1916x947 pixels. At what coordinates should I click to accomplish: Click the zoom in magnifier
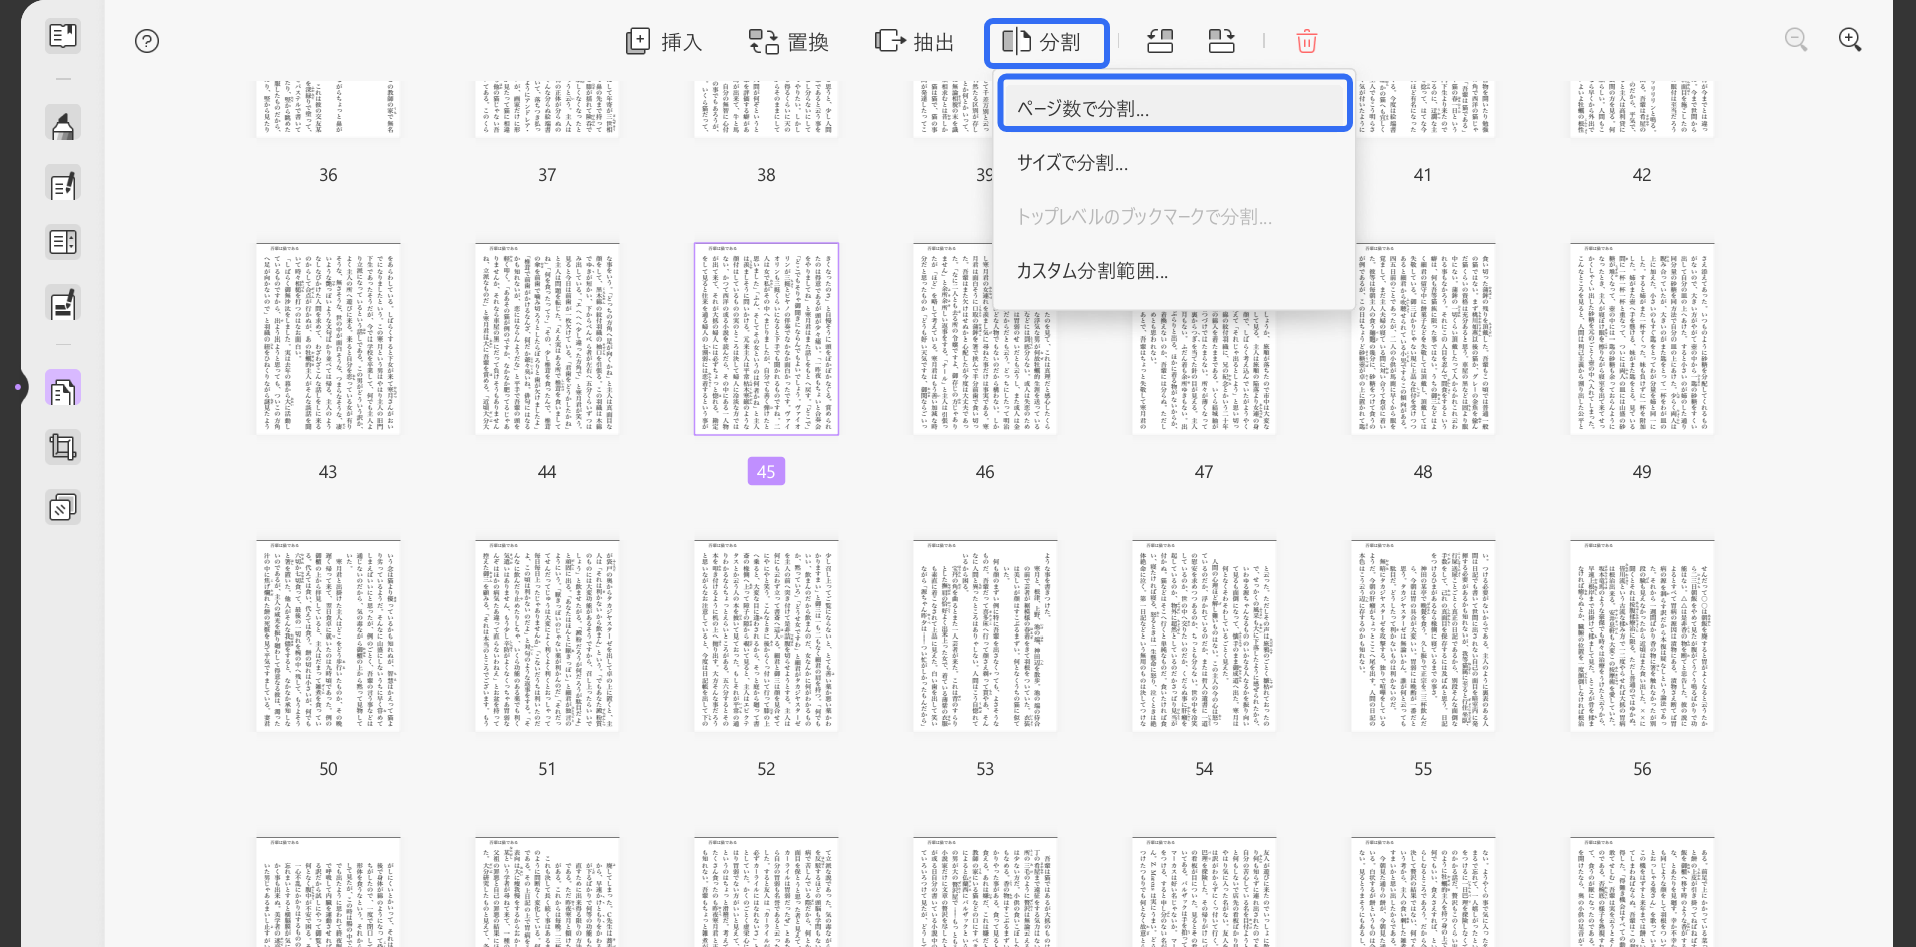coord(1850,40)
